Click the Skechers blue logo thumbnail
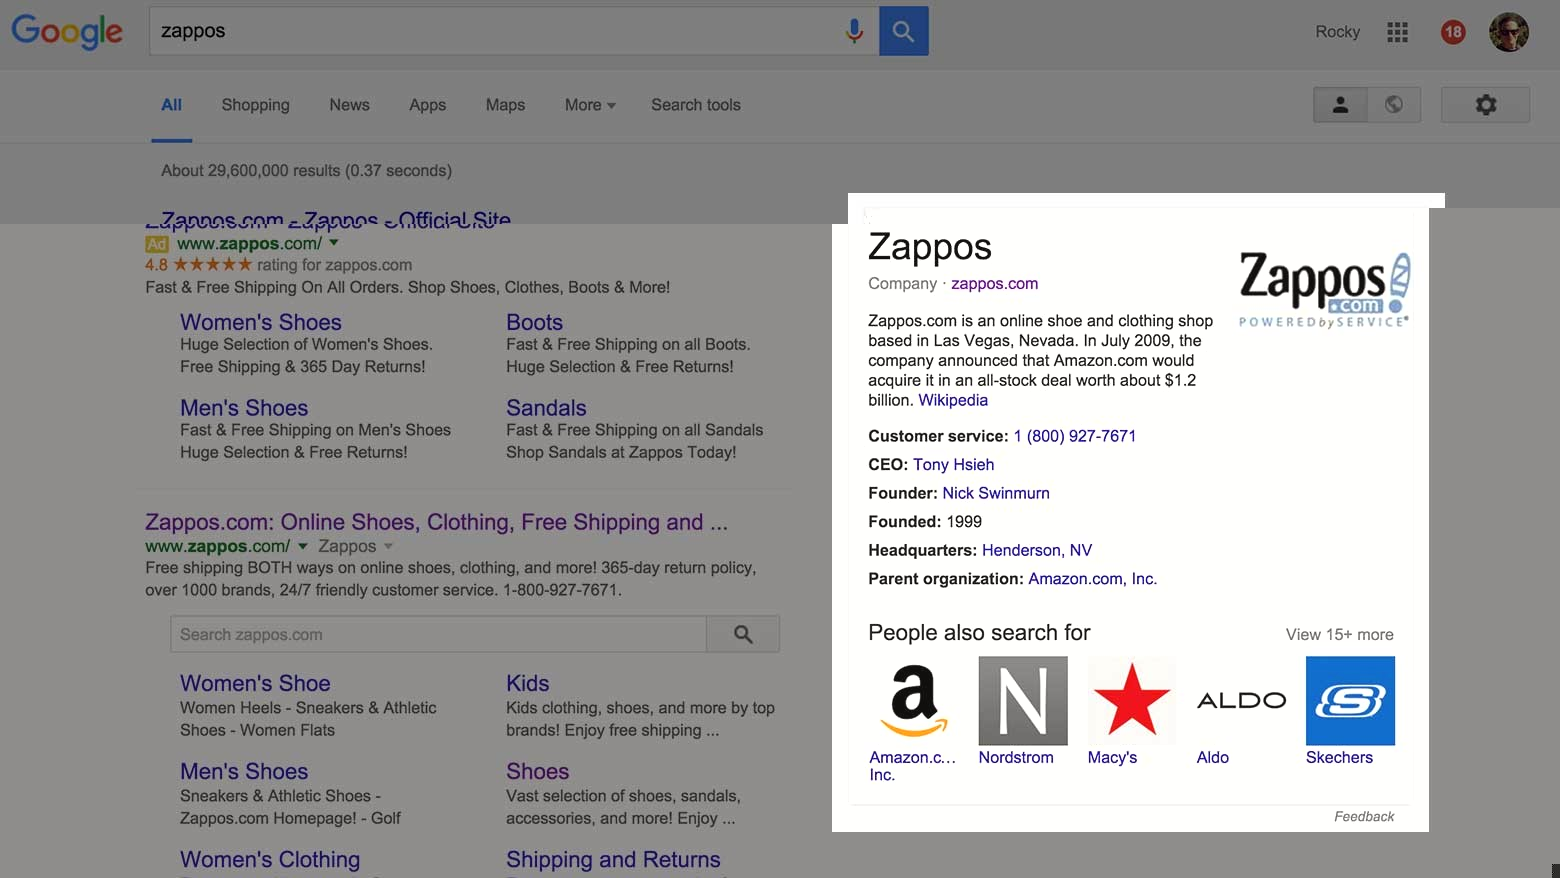 (x=1350, y=700)
